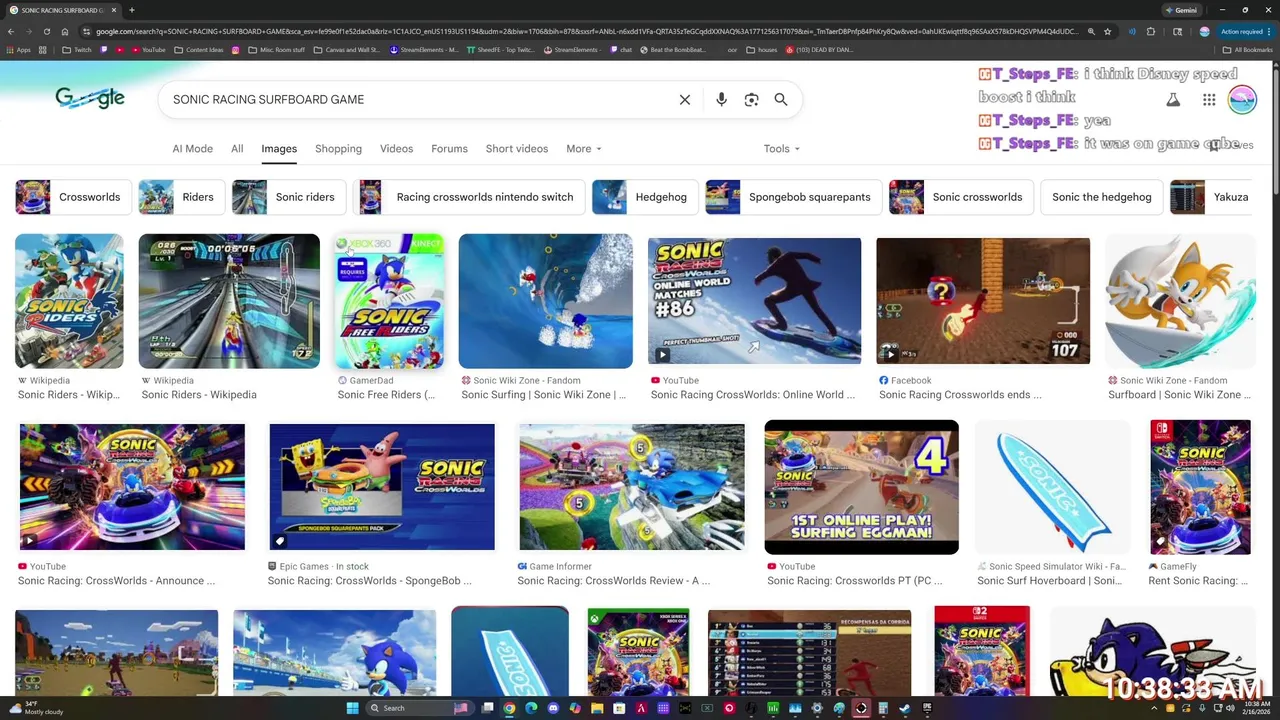Open search by image camera icon
Viewport: 1280px width, 720px height.
pyautogui.click(x=751, y=100)
